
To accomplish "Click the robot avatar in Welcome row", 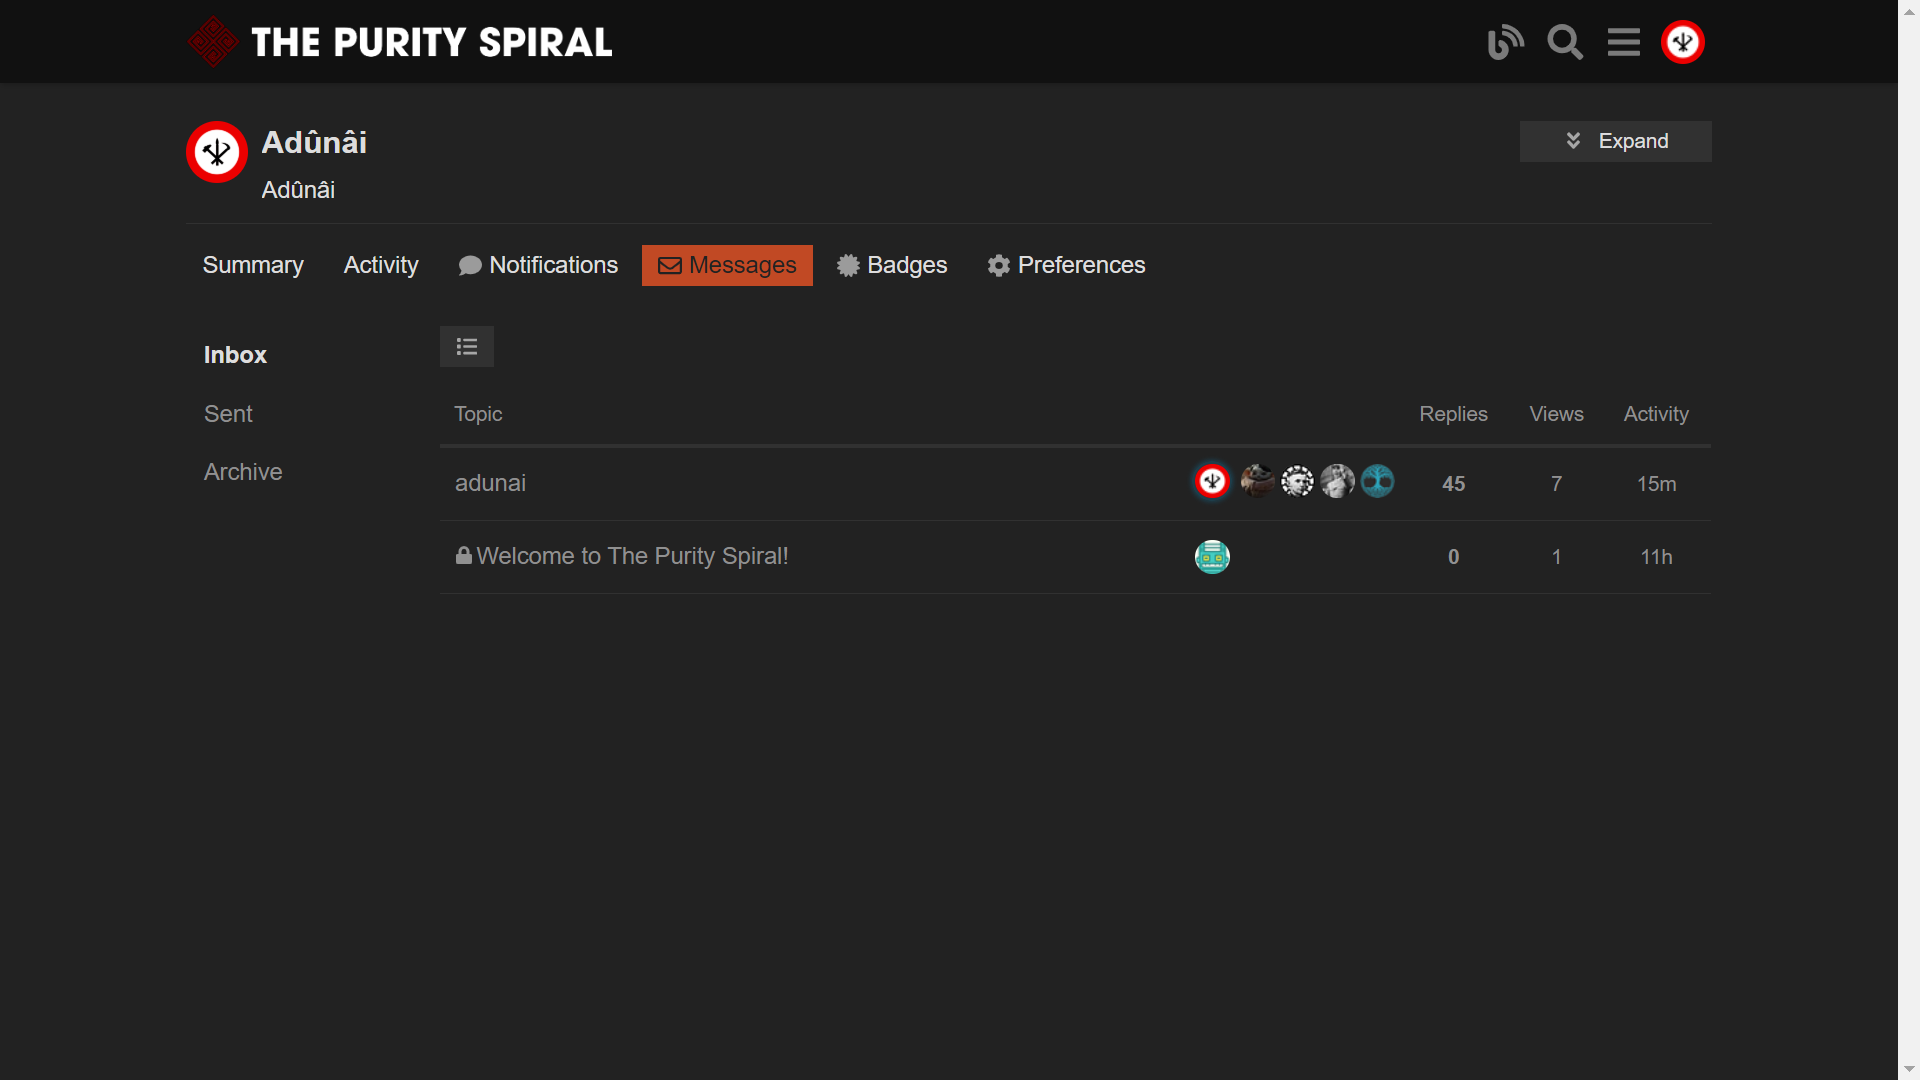I will point(1212,556).
